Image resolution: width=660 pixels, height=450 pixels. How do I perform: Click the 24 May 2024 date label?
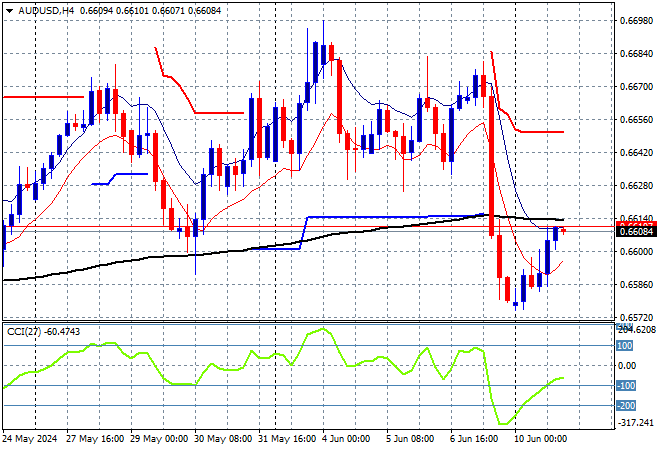pyautogui.click(x=29, y=439)
